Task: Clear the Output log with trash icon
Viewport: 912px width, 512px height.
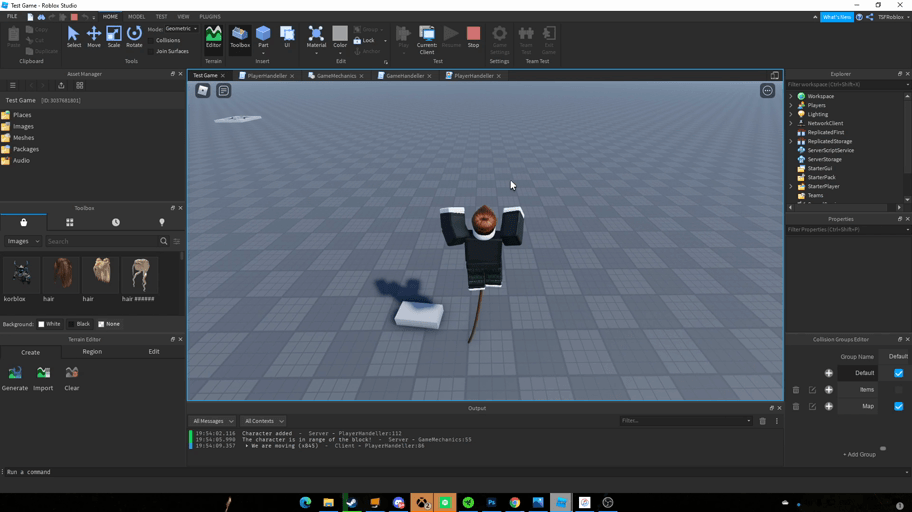Action: pyautogui.click(x=763, y=421)
